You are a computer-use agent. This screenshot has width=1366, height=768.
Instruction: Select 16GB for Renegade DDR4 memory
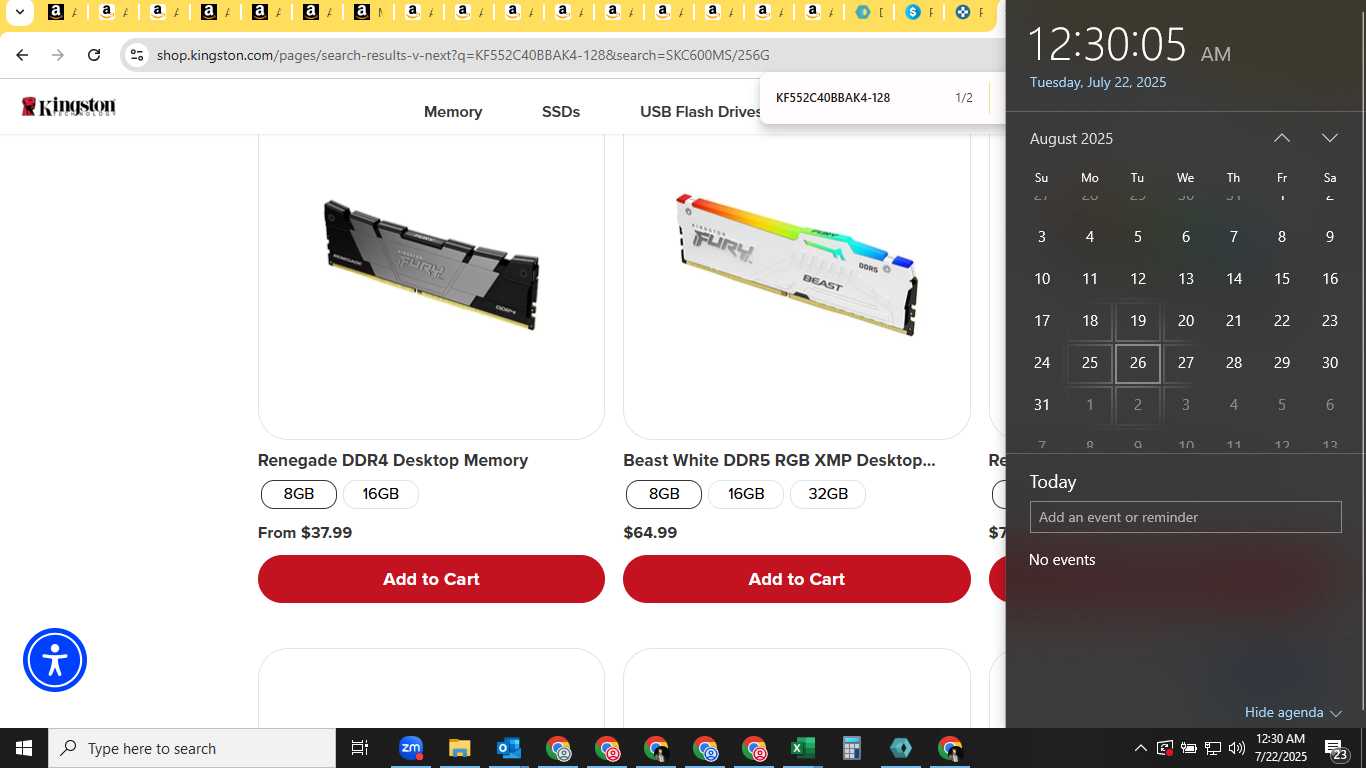(x=381, y=494)
